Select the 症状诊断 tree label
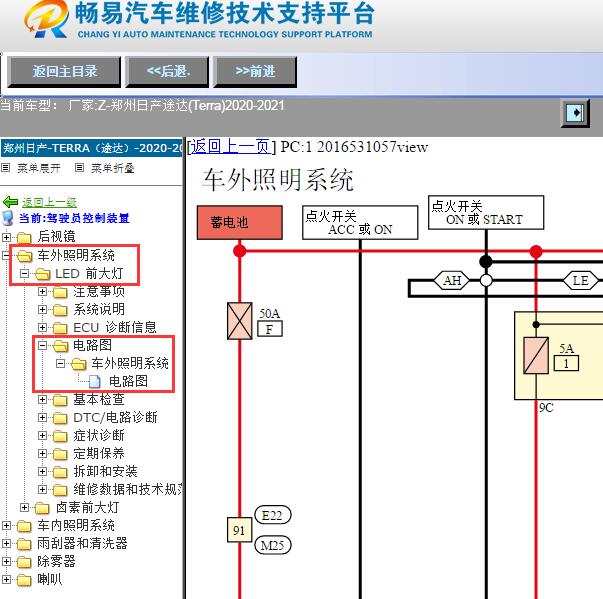This screenshot has height=599, width=603. coord(99,435)
